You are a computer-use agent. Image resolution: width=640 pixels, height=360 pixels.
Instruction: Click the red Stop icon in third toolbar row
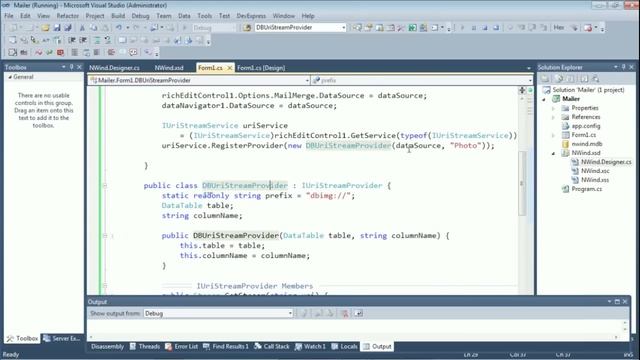pos(60,53)
